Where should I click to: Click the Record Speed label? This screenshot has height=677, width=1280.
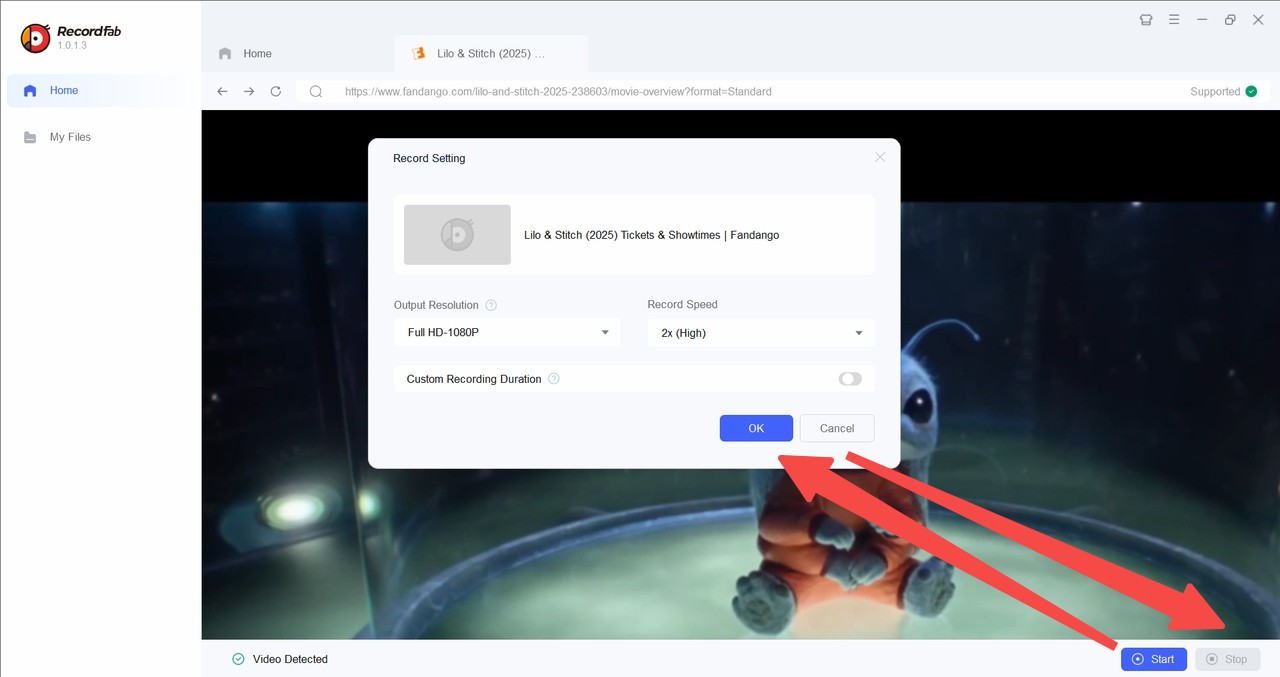coord(683,305)
